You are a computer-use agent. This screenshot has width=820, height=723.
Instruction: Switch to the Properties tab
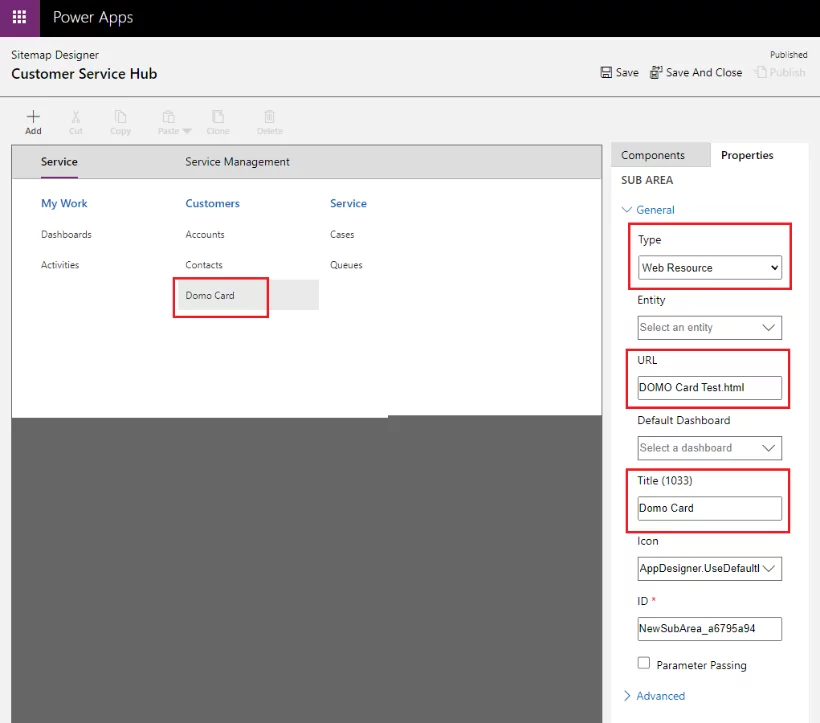pyautogui.click(x=747, y=155)
